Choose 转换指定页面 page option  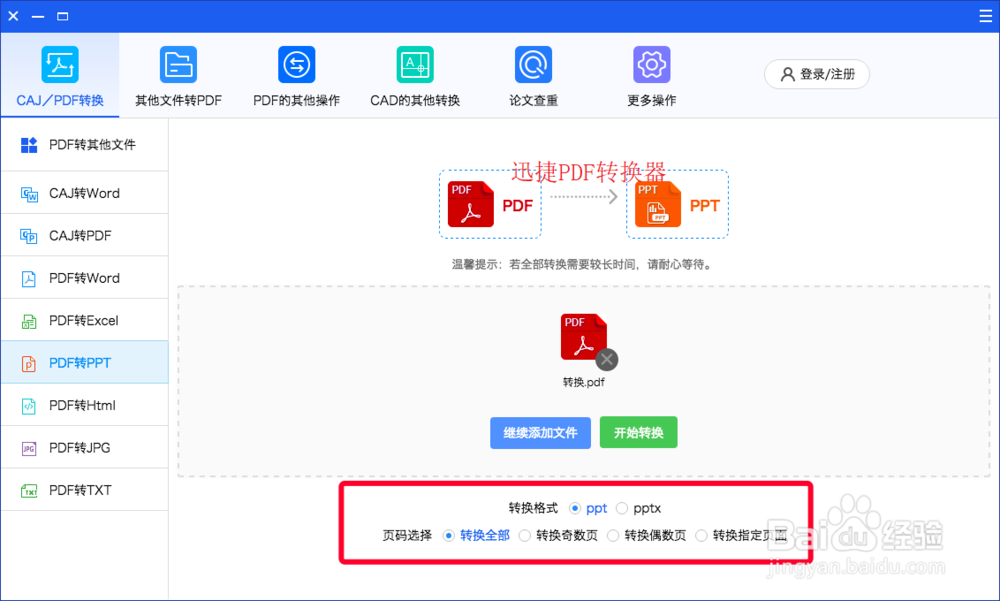point(702,535)
